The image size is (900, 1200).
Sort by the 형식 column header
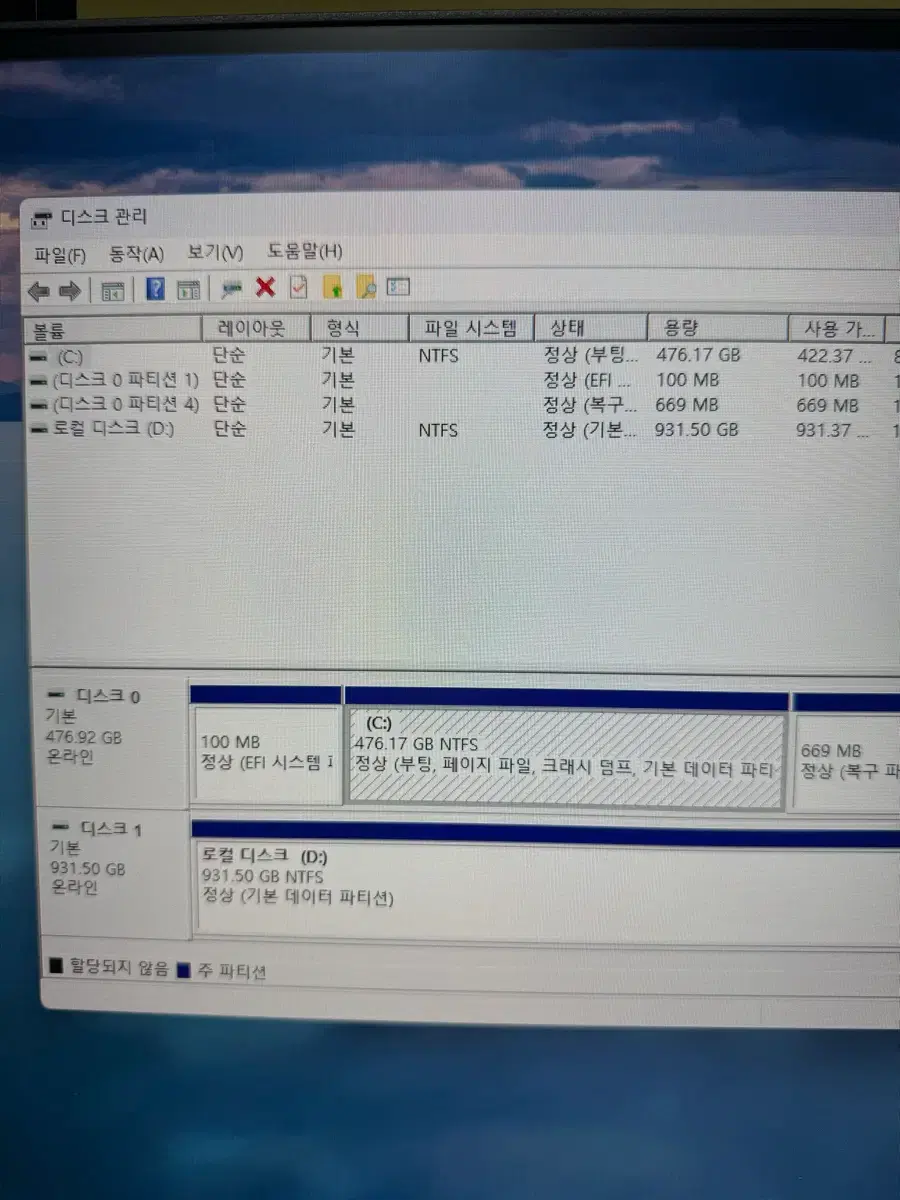coord(359,328)
